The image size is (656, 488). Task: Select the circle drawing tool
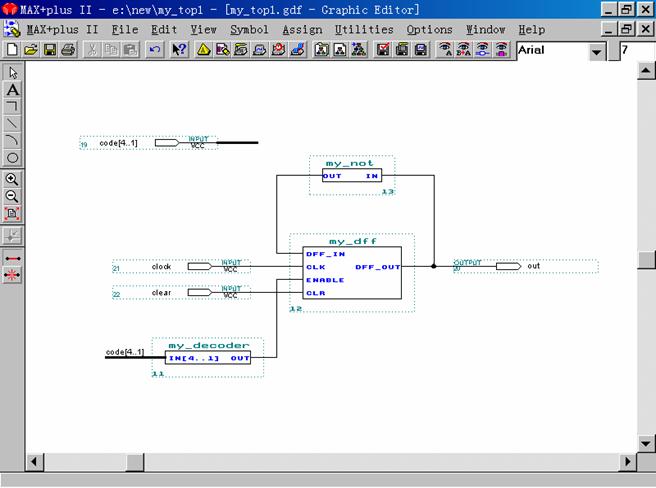pos(13,157)
